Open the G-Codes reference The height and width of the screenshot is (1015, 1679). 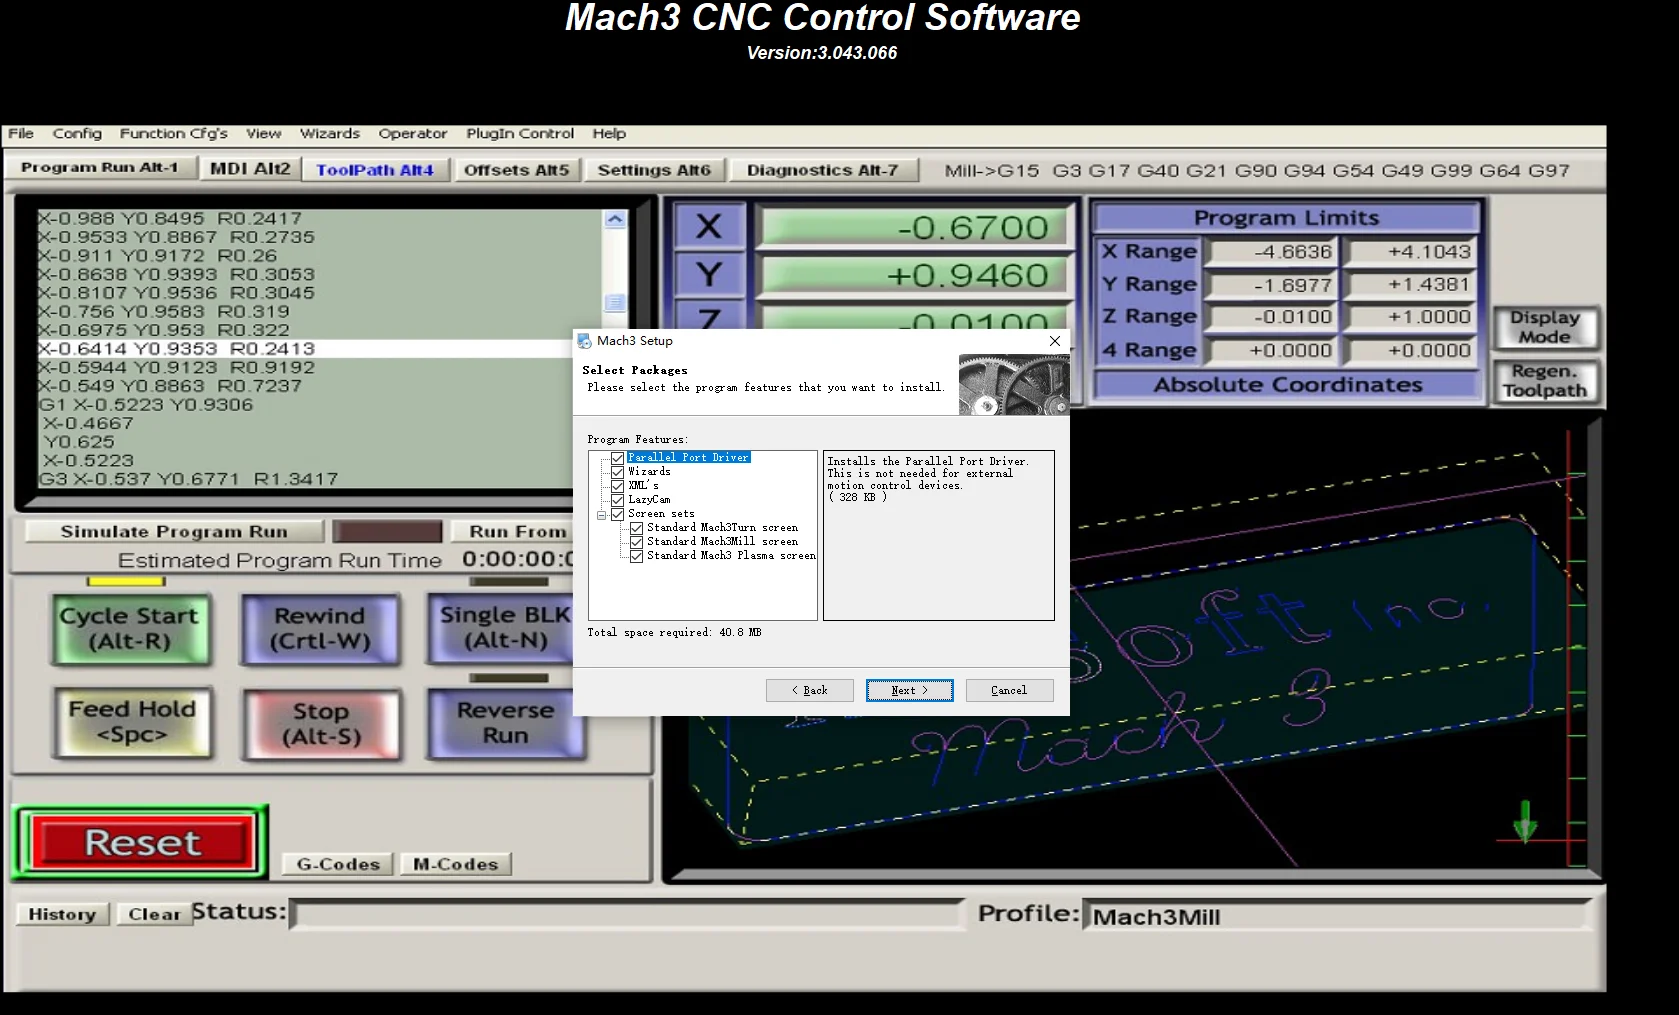[338, 864]
